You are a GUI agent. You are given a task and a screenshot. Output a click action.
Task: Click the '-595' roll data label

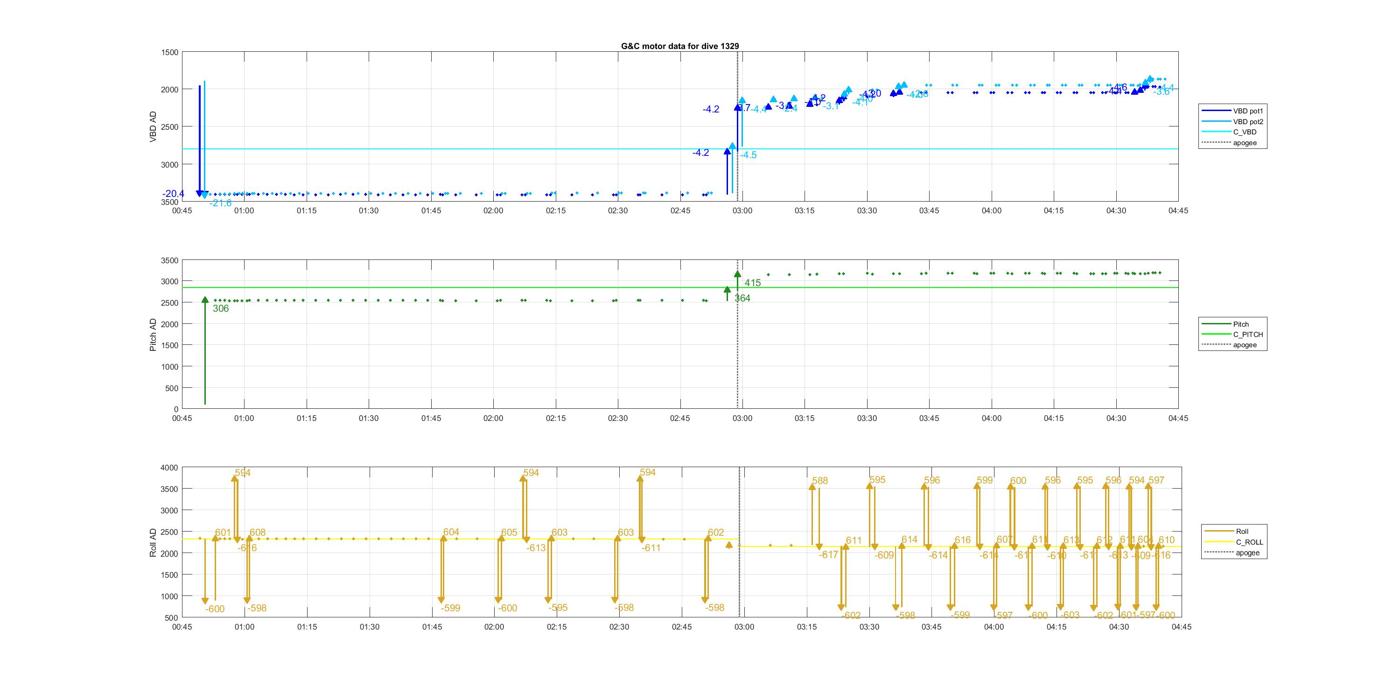click(x=558, y=608)
